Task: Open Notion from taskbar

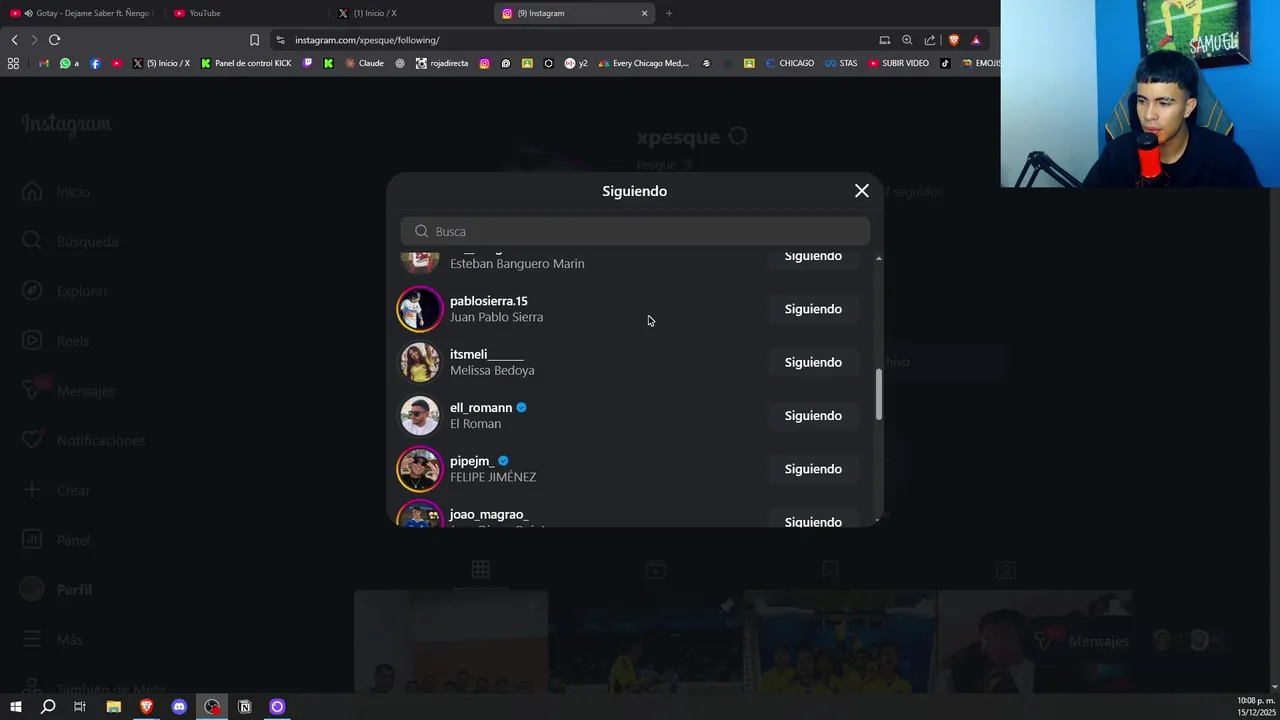Action: [244, 707]
